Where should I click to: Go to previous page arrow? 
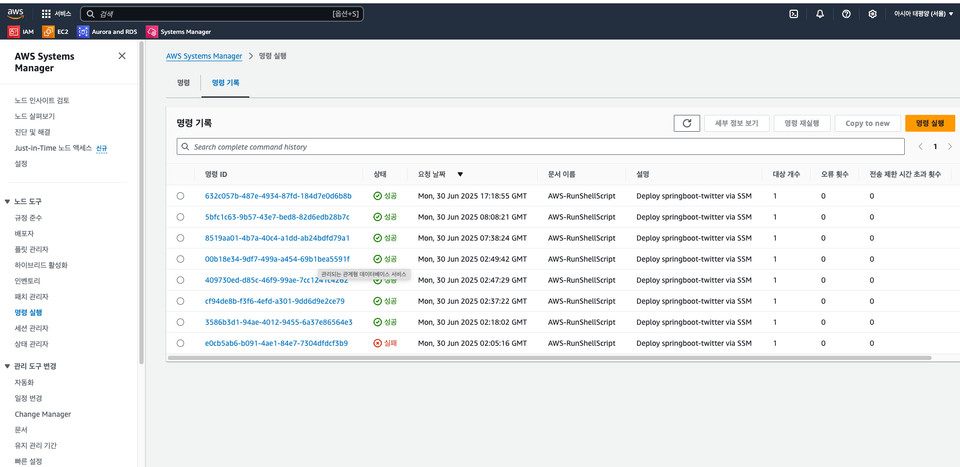[x=920, y=146]
